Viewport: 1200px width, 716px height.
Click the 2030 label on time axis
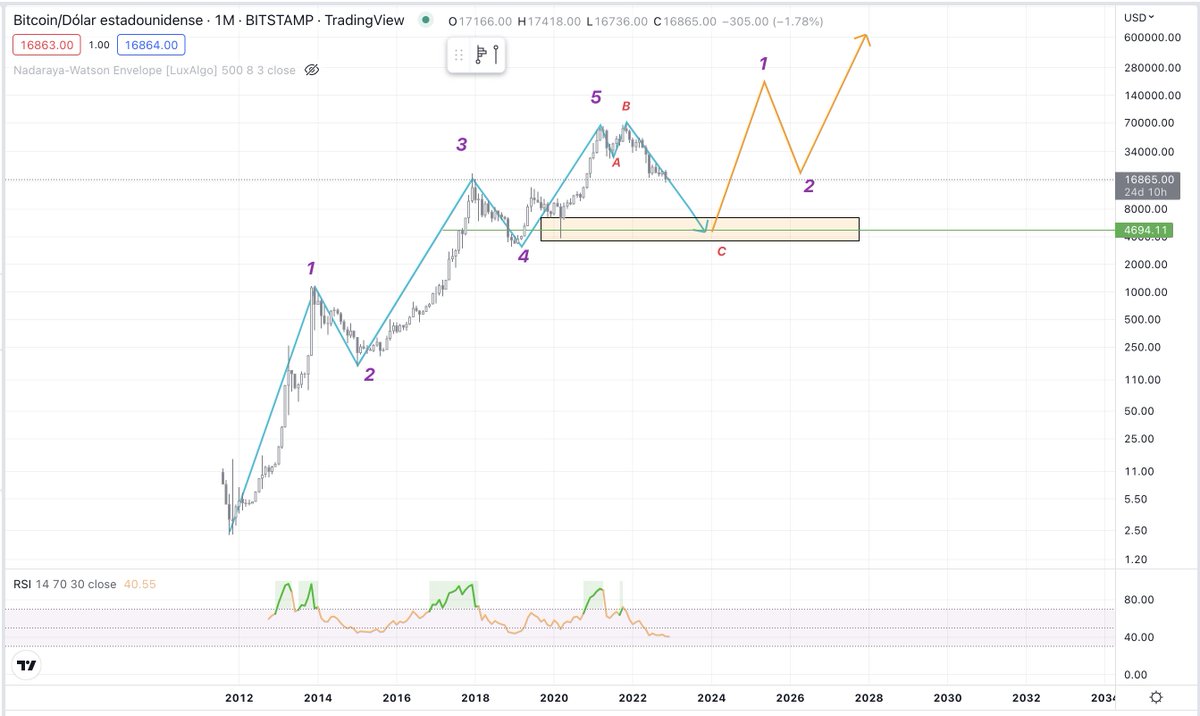(x=947, y=698)
